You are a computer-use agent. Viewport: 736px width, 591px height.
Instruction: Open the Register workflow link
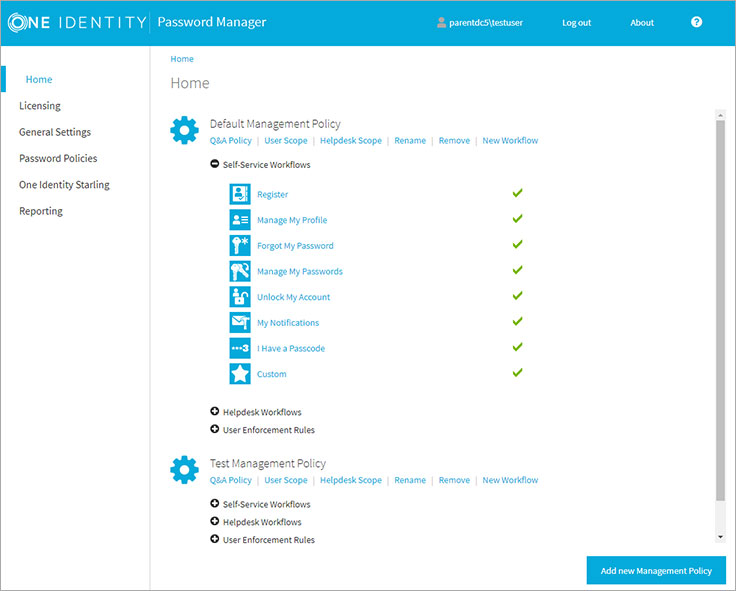pos(272,194)
